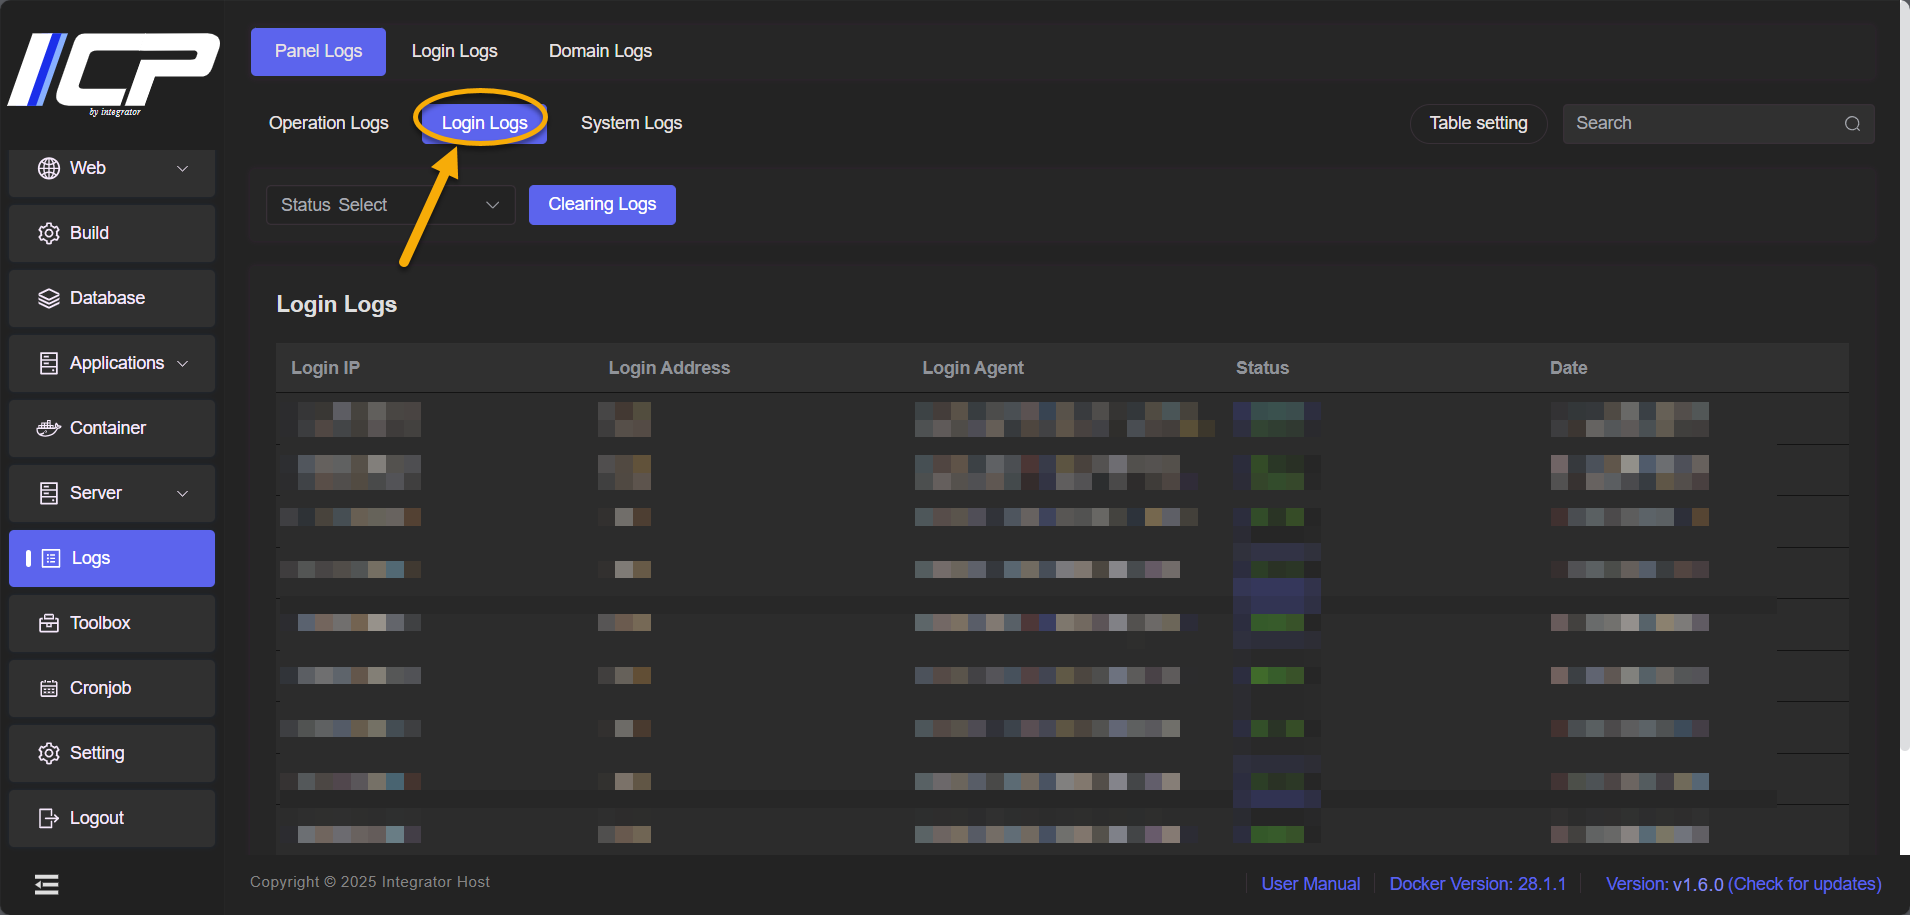Click the Login IP column header

(325, 368)
